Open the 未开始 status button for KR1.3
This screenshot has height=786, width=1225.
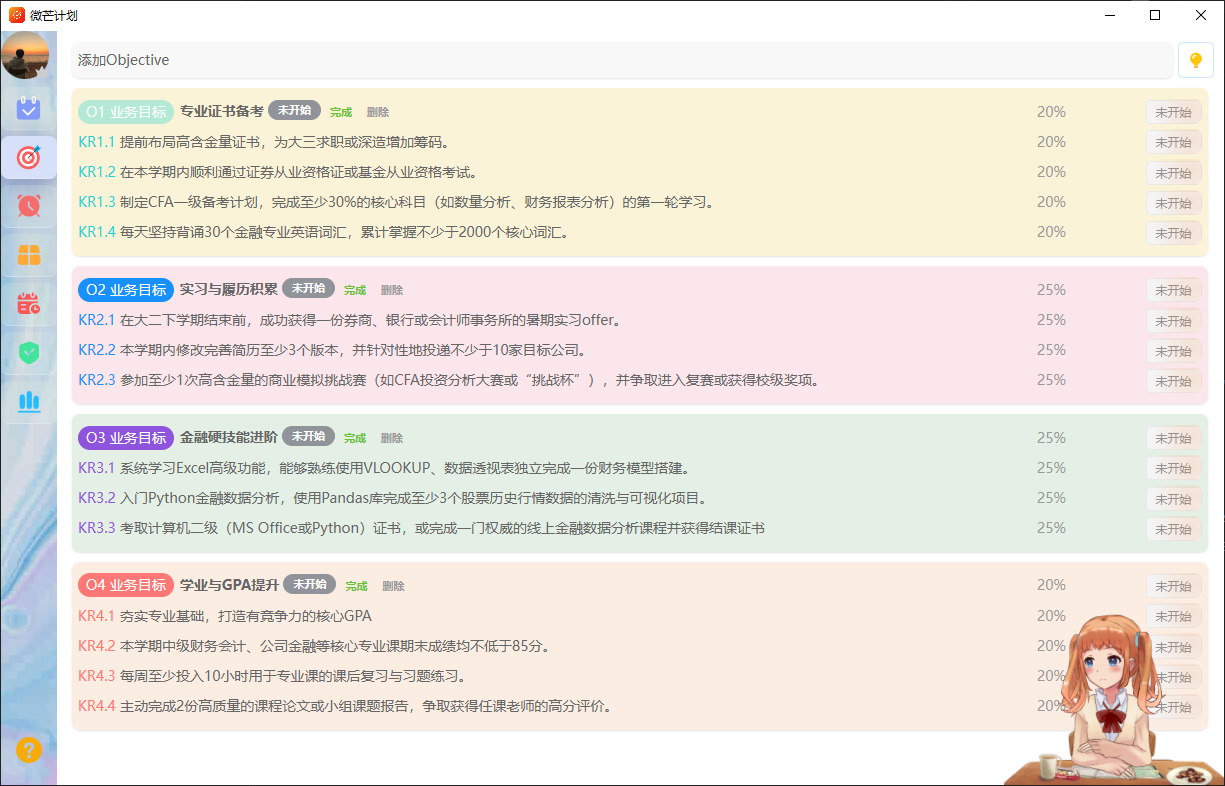(x=1173, y=203)
